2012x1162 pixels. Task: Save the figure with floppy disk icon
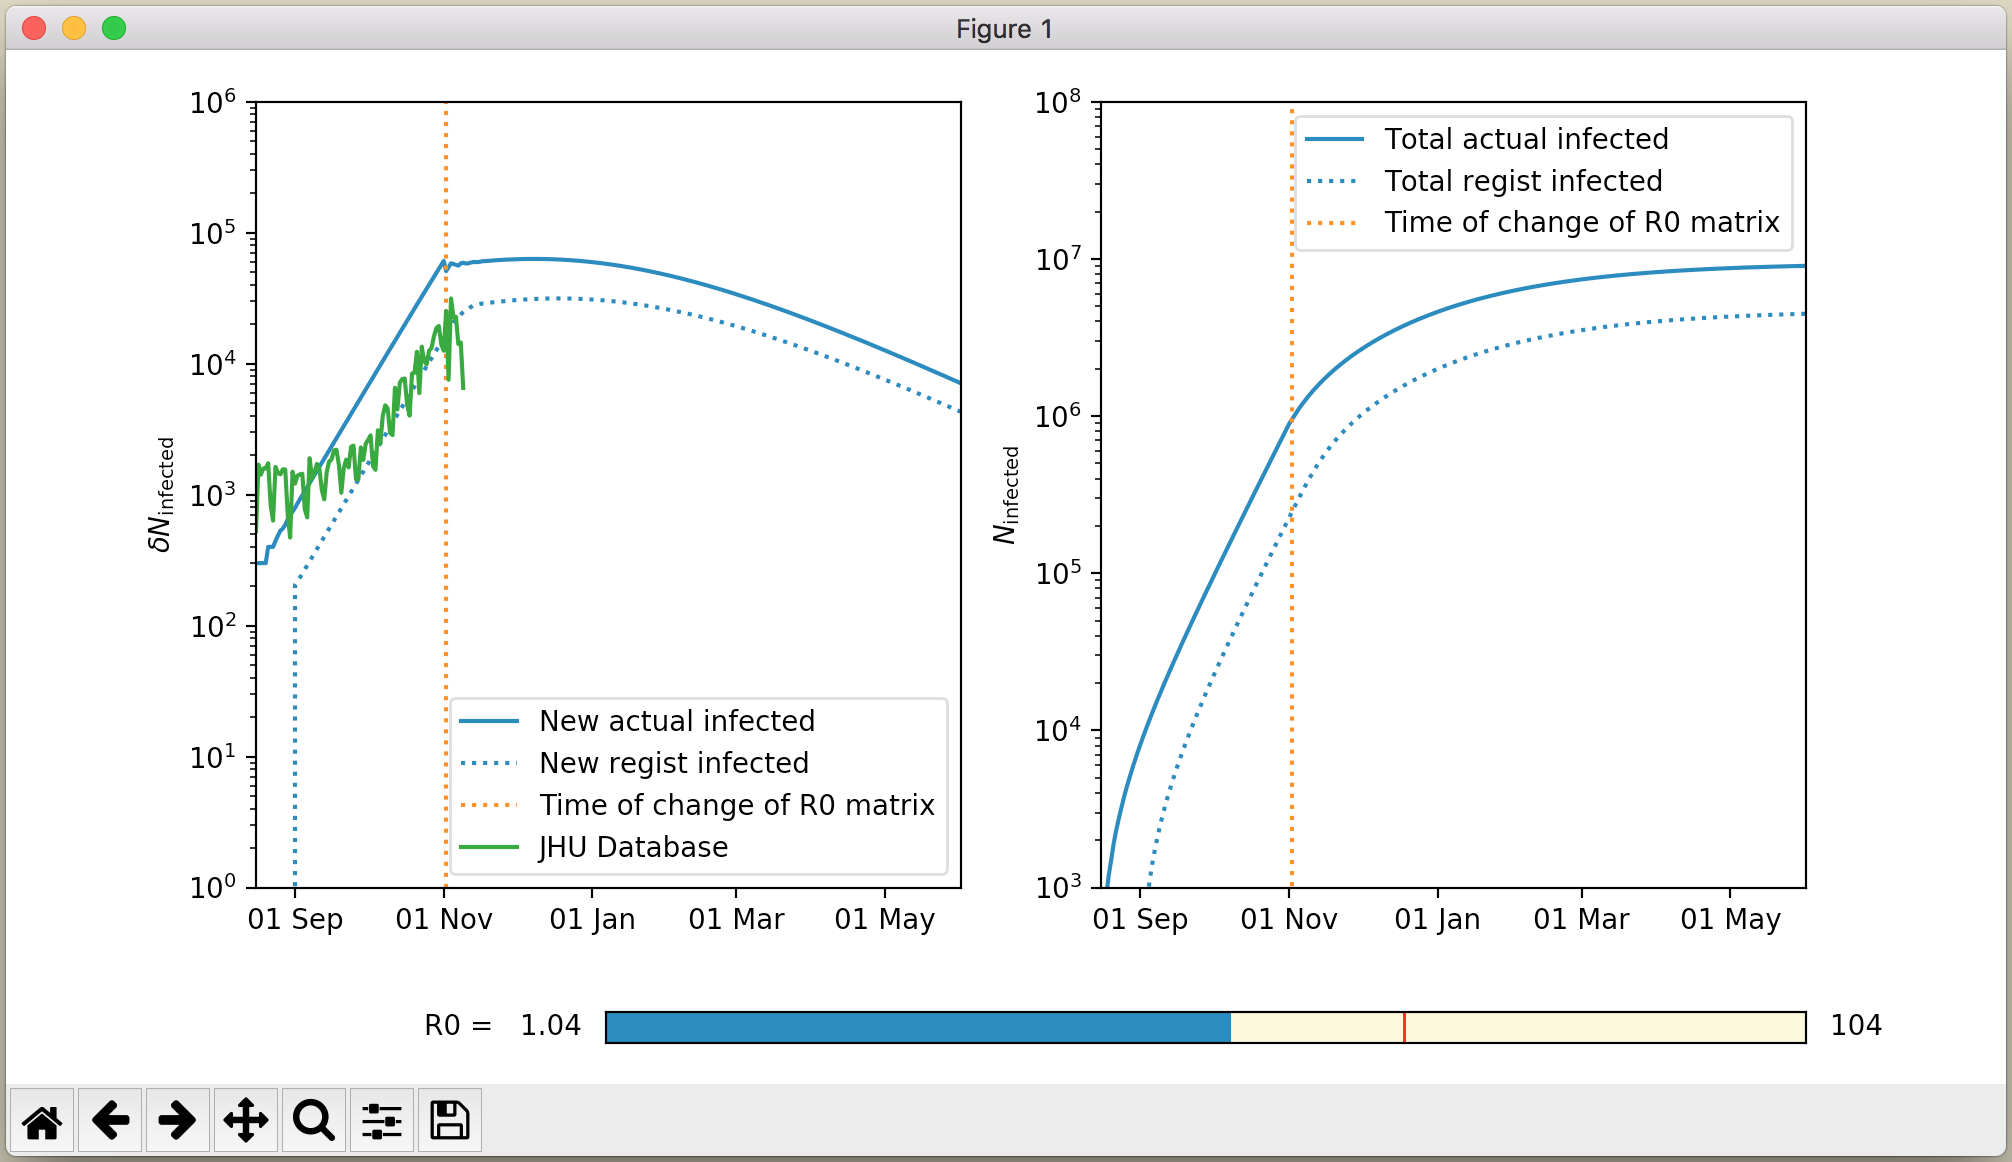coord(450,1121)
